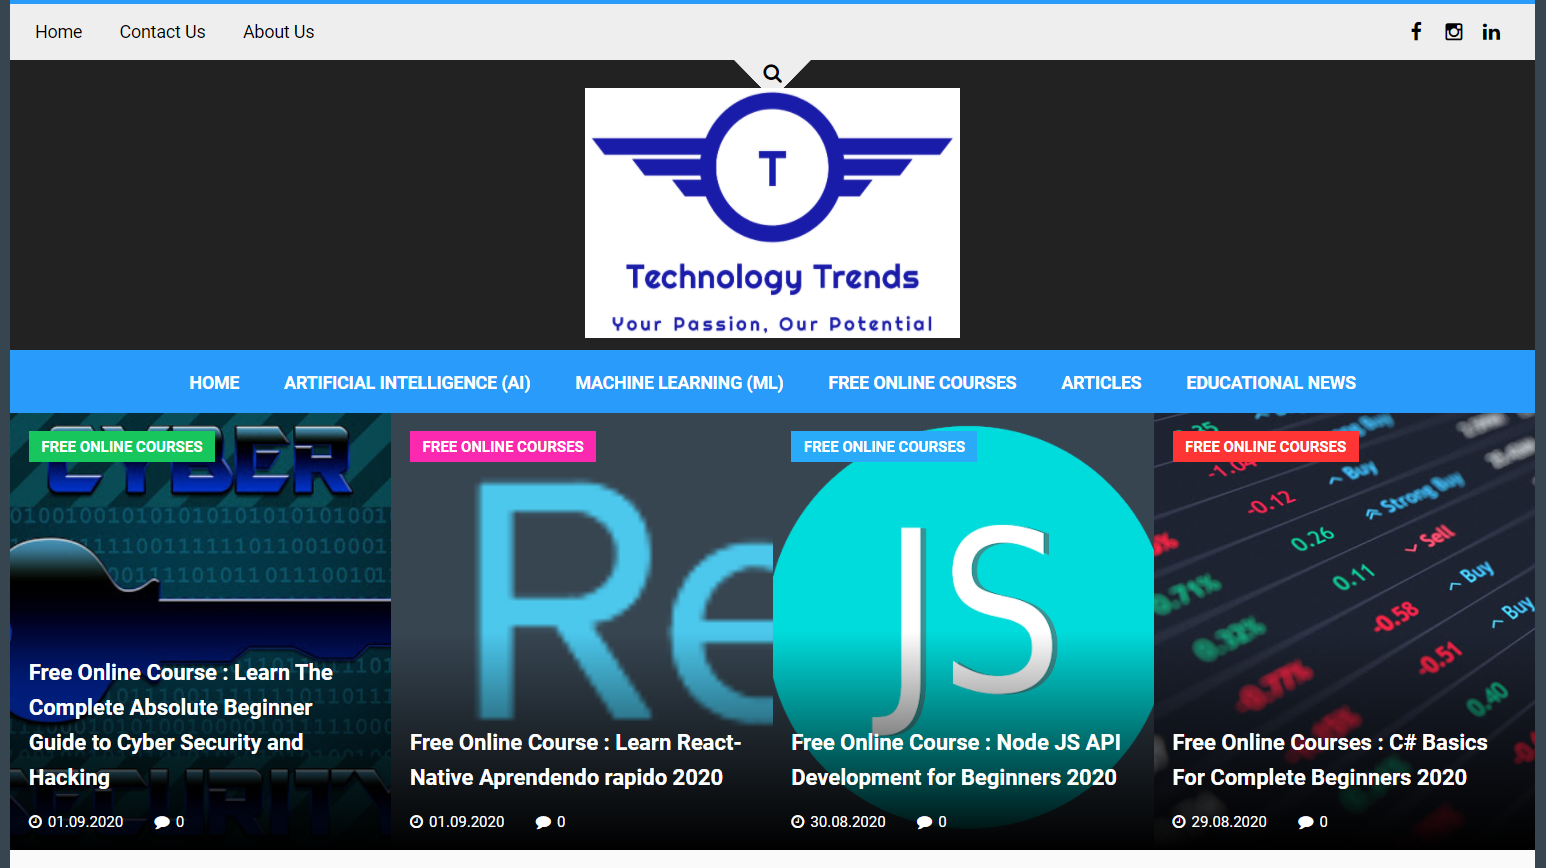Click pink Free Online Courses tag
The width and height of the screenshot is (1546, 868).
point(503,447)
